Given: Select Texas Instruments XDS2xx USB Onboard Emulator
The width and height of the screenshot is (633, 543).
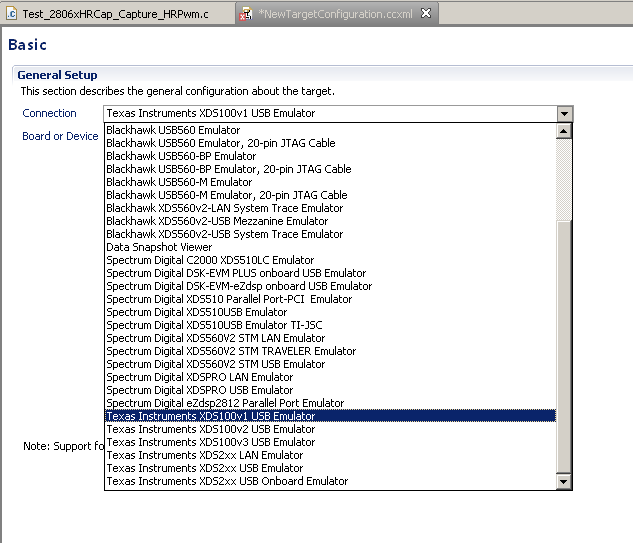Looking at the screenshot, I should point(330,481).
